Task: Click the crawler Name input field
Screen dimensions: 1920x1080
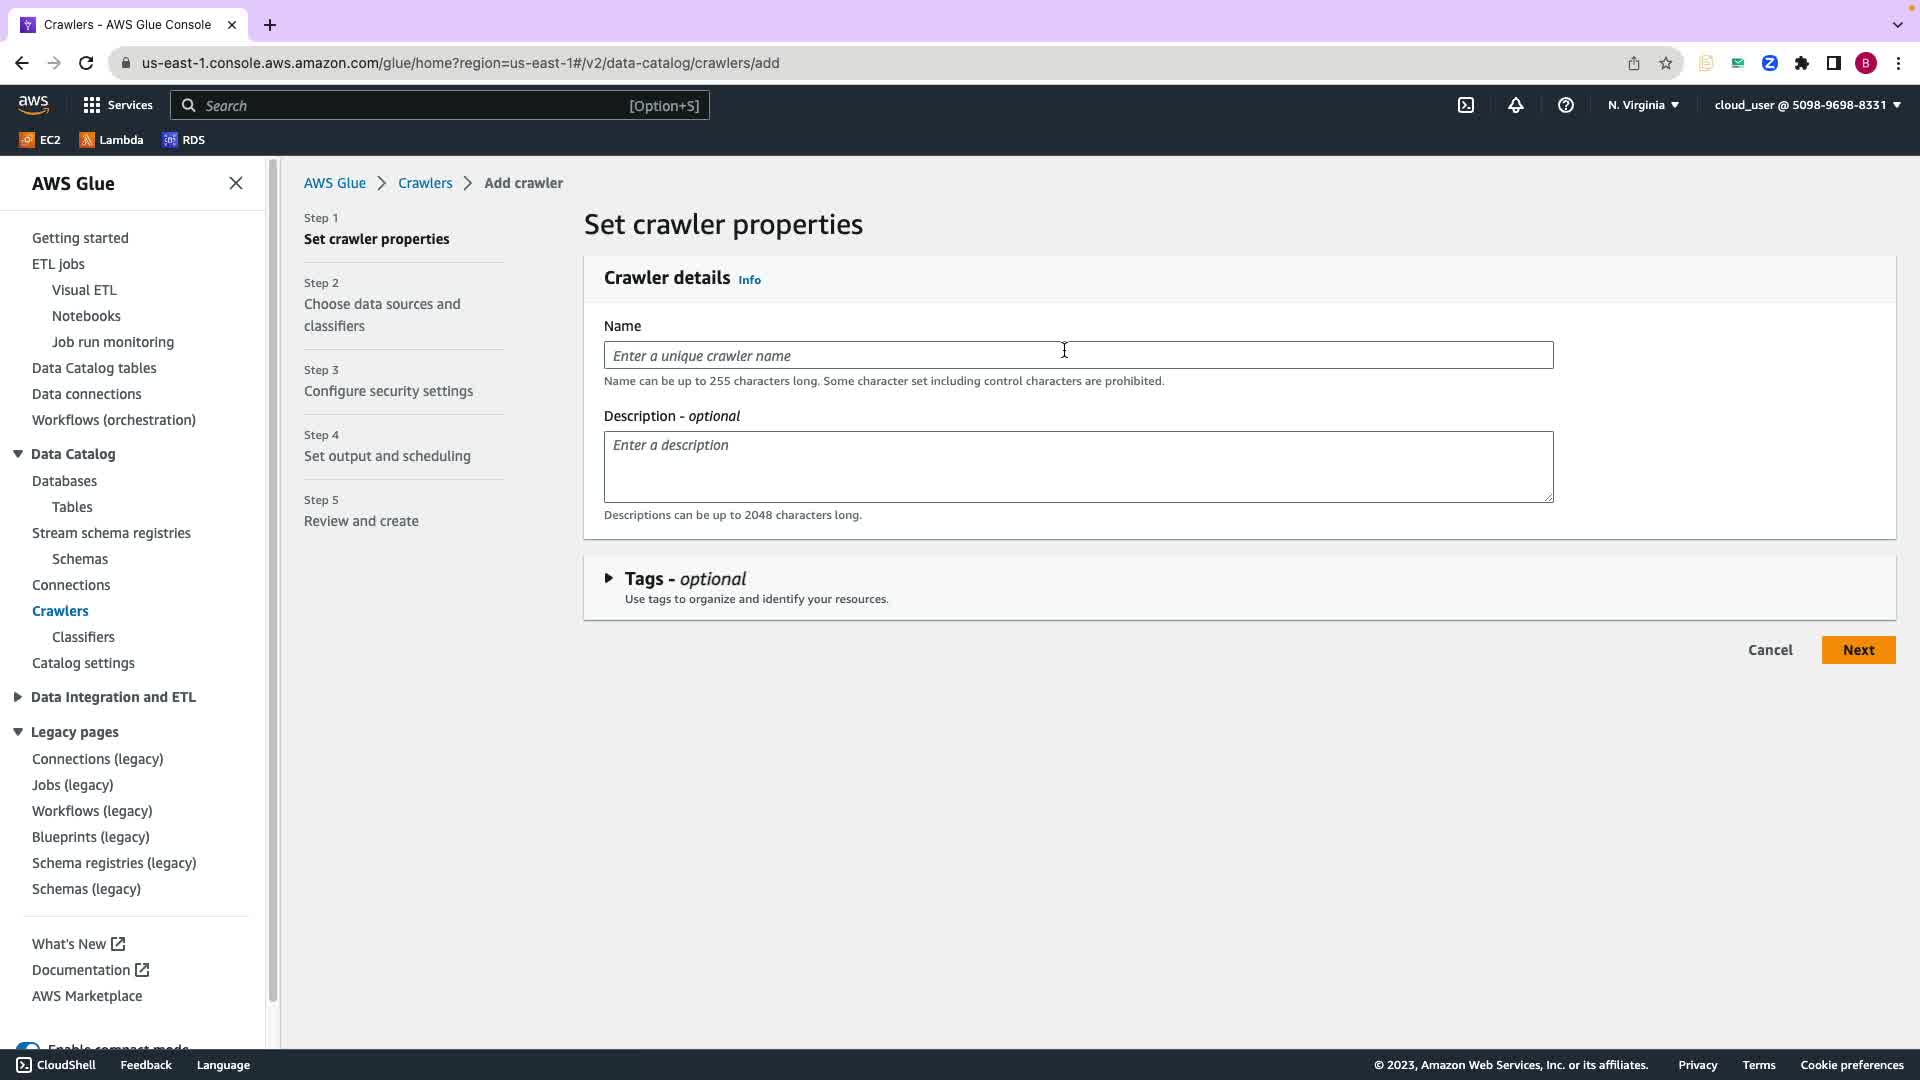Action: click(x=1078, y=356)
